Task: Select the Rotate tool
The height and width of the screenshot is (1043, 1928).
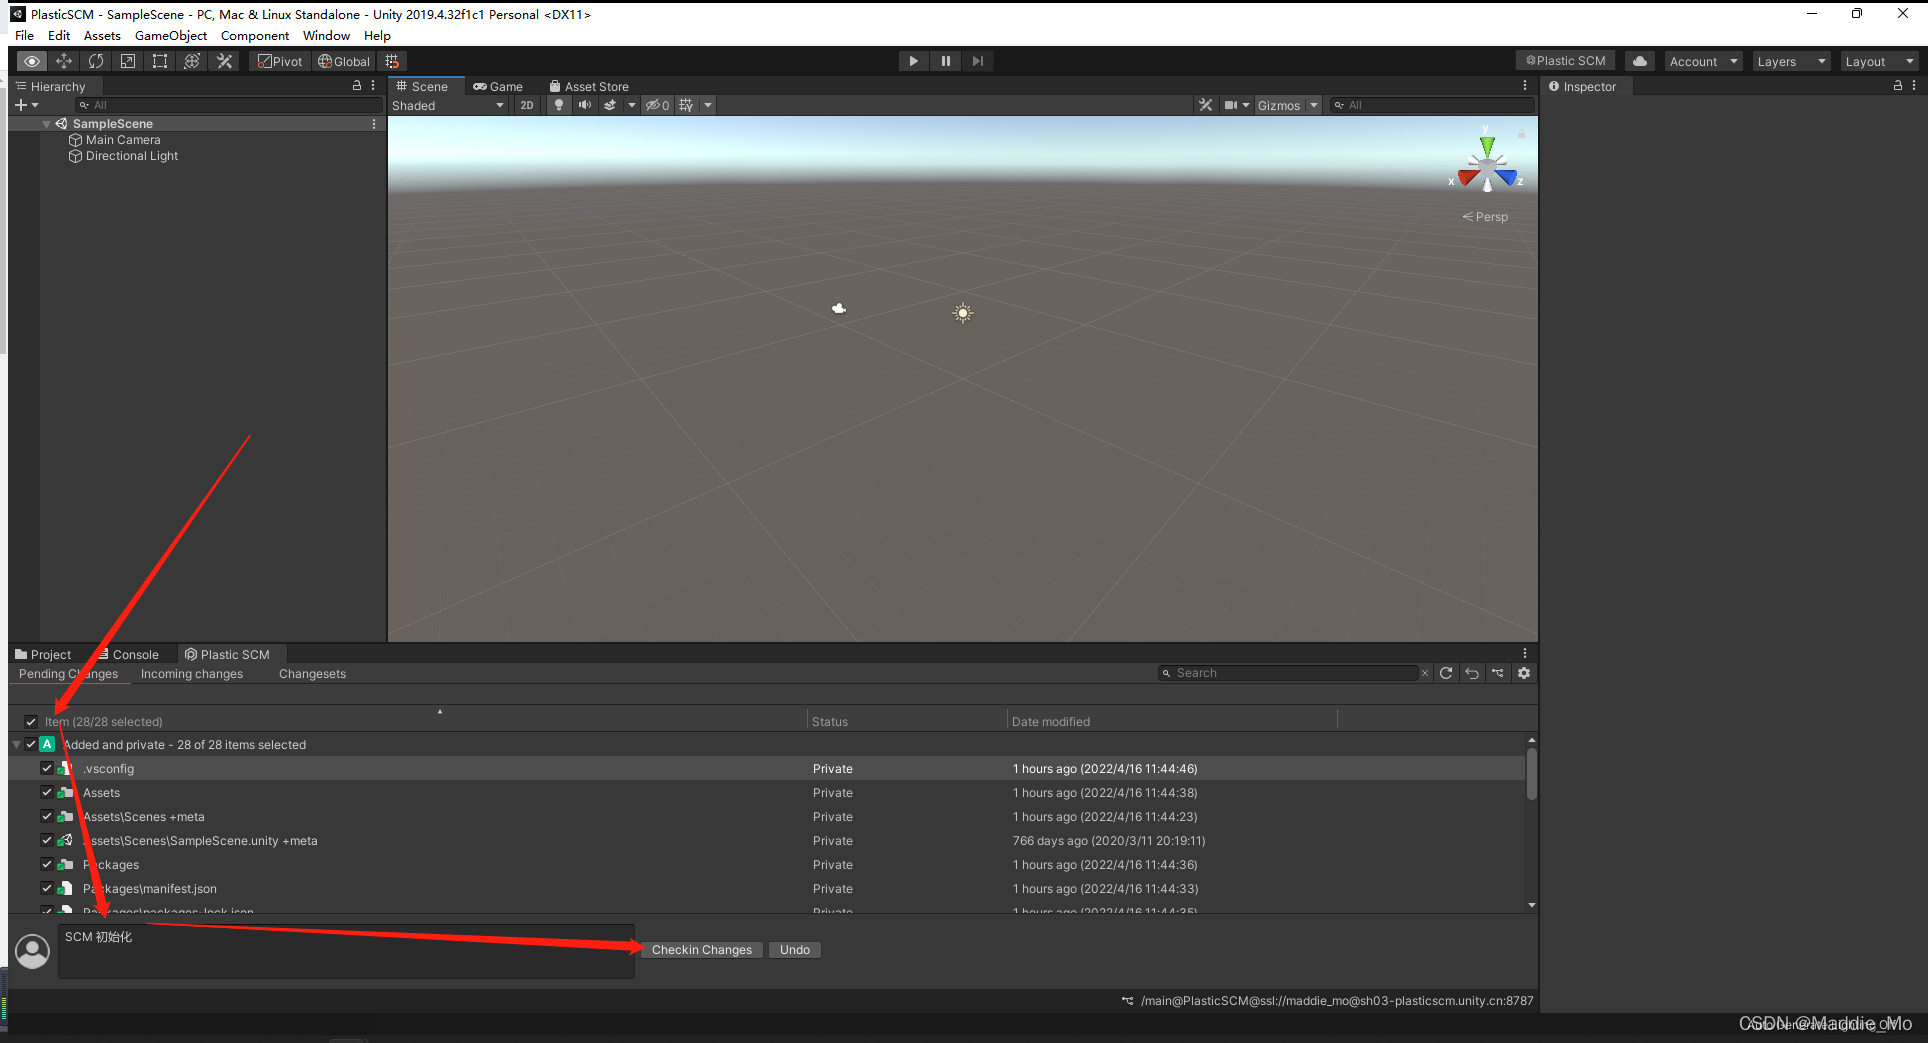Action: point(96,61)
